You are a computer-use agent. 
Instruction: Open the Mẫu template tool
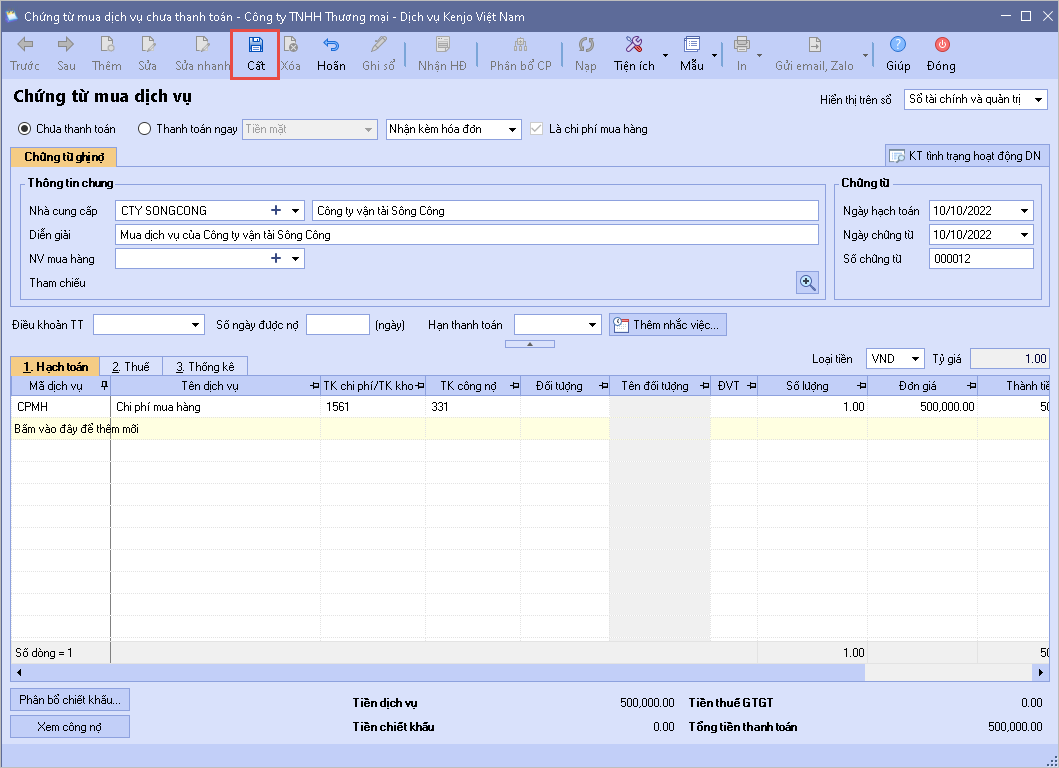pyautogui.click(x=692, y=54)
